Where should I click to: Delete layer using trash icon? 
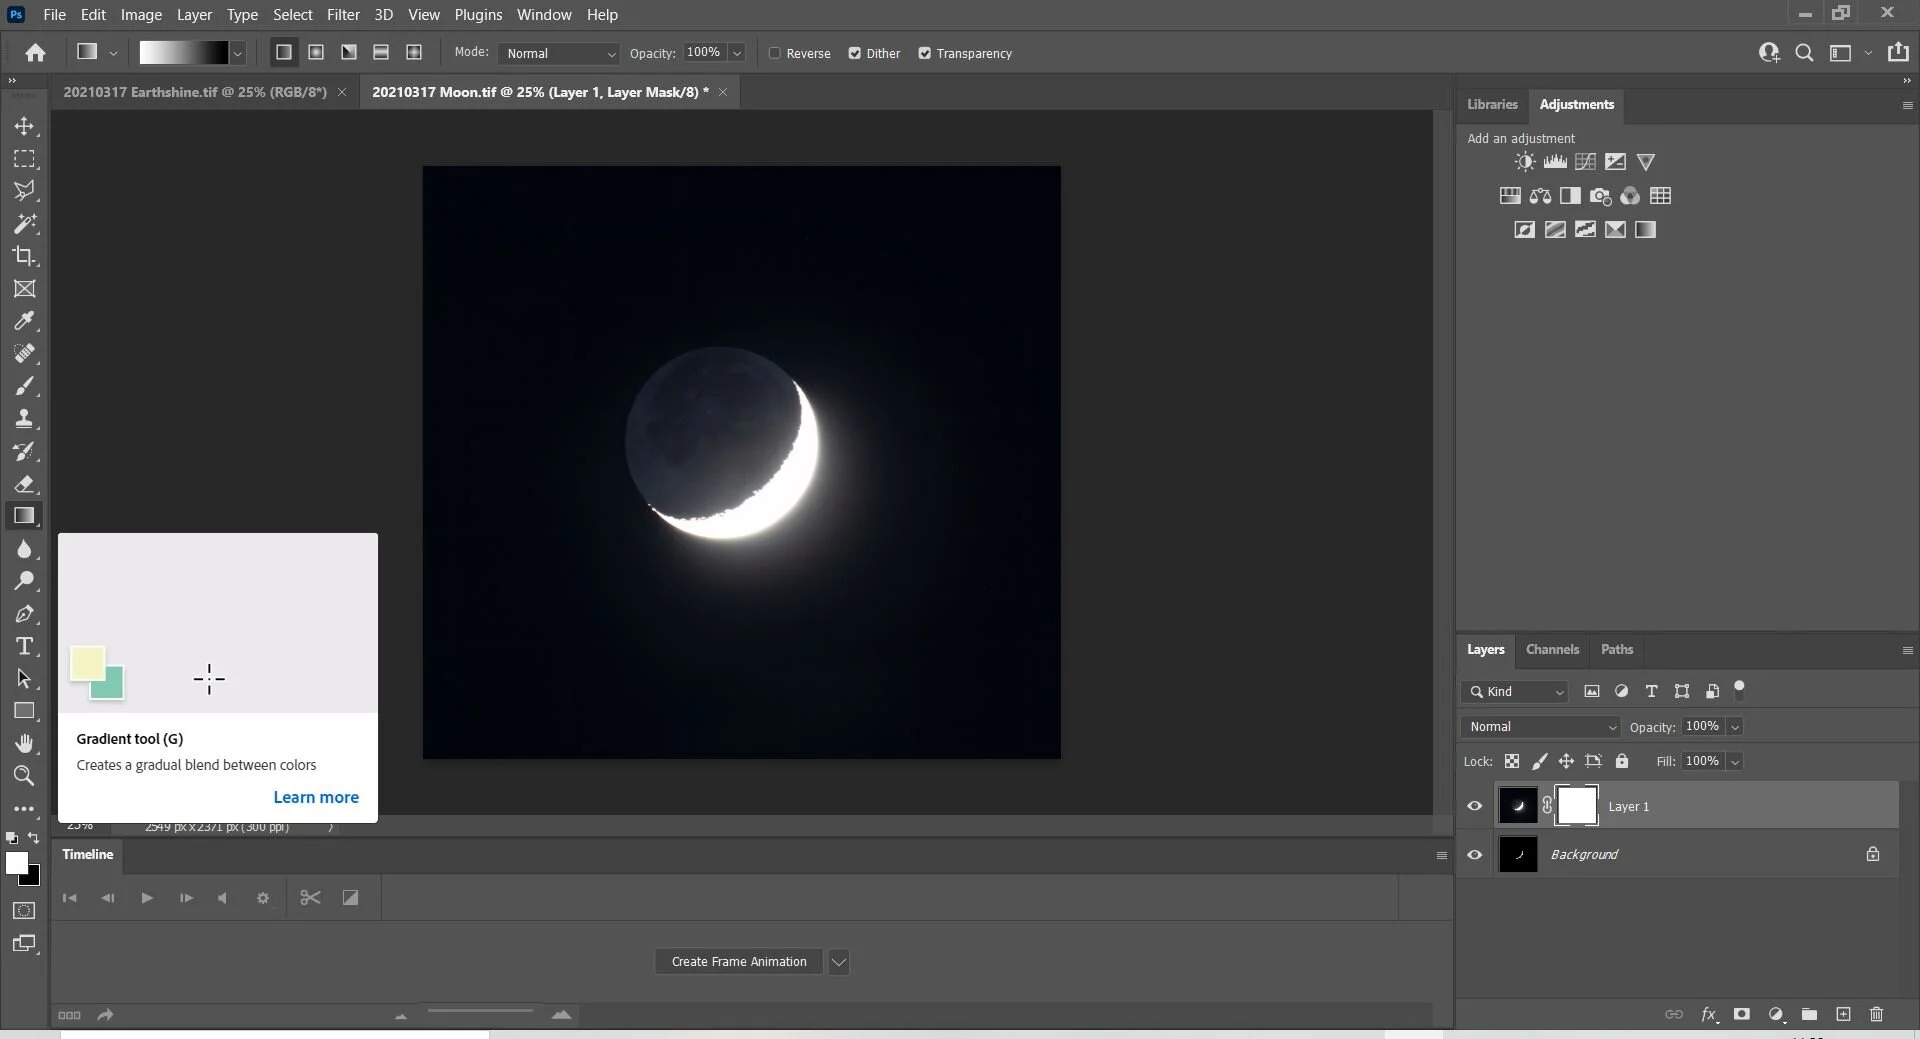[1877, 1014]
